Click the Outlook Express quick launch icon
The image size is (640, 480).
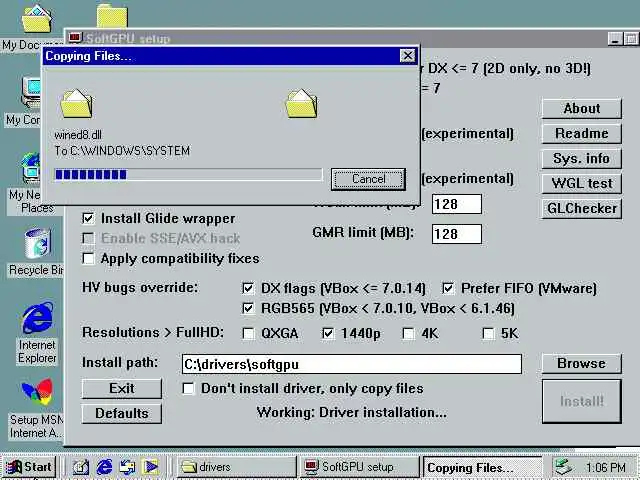pos(127,467)
